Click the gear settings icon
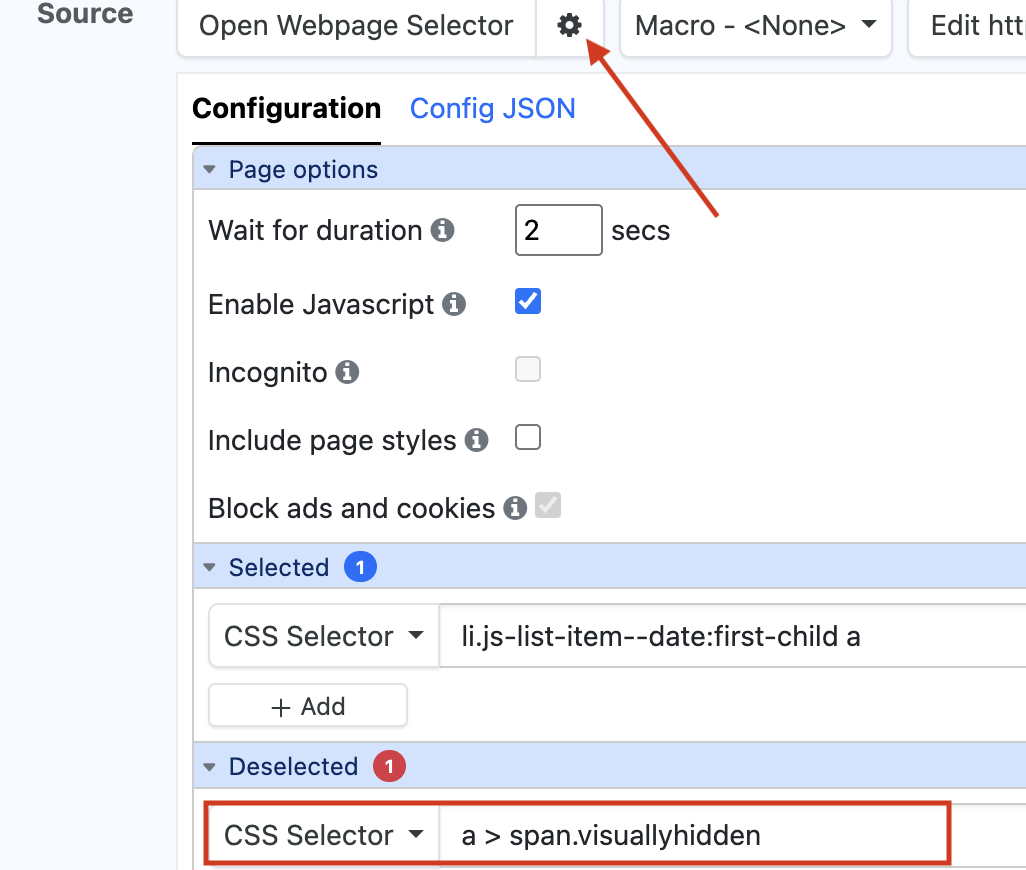1026x870 pixels. pyautogui.click(x=569, y=26)
